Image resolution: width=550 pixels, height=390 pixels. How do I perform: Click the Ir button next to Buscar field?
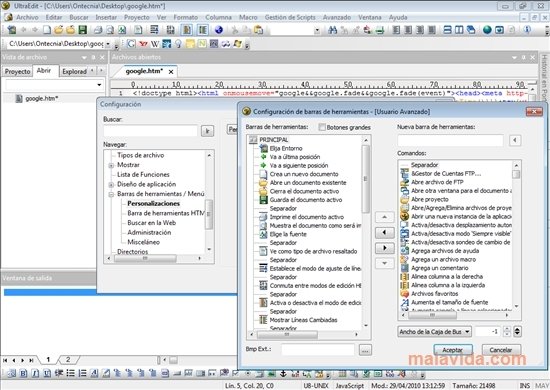click(207, 131)
